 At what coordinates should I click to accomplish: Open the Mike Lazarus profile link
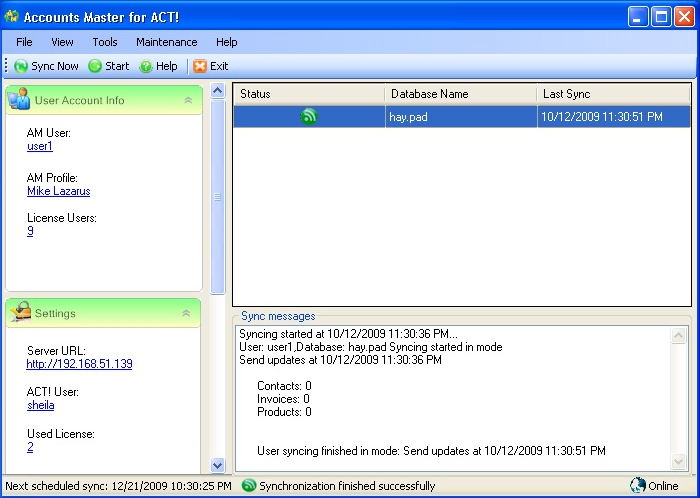coord(58,191)
